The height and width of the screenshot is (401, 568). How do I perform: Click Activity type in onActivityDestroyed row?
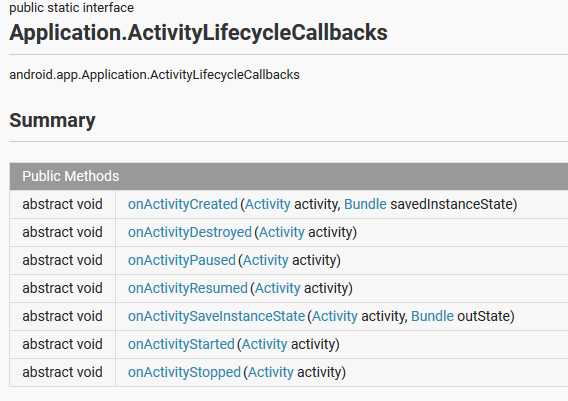click(282, 232)
